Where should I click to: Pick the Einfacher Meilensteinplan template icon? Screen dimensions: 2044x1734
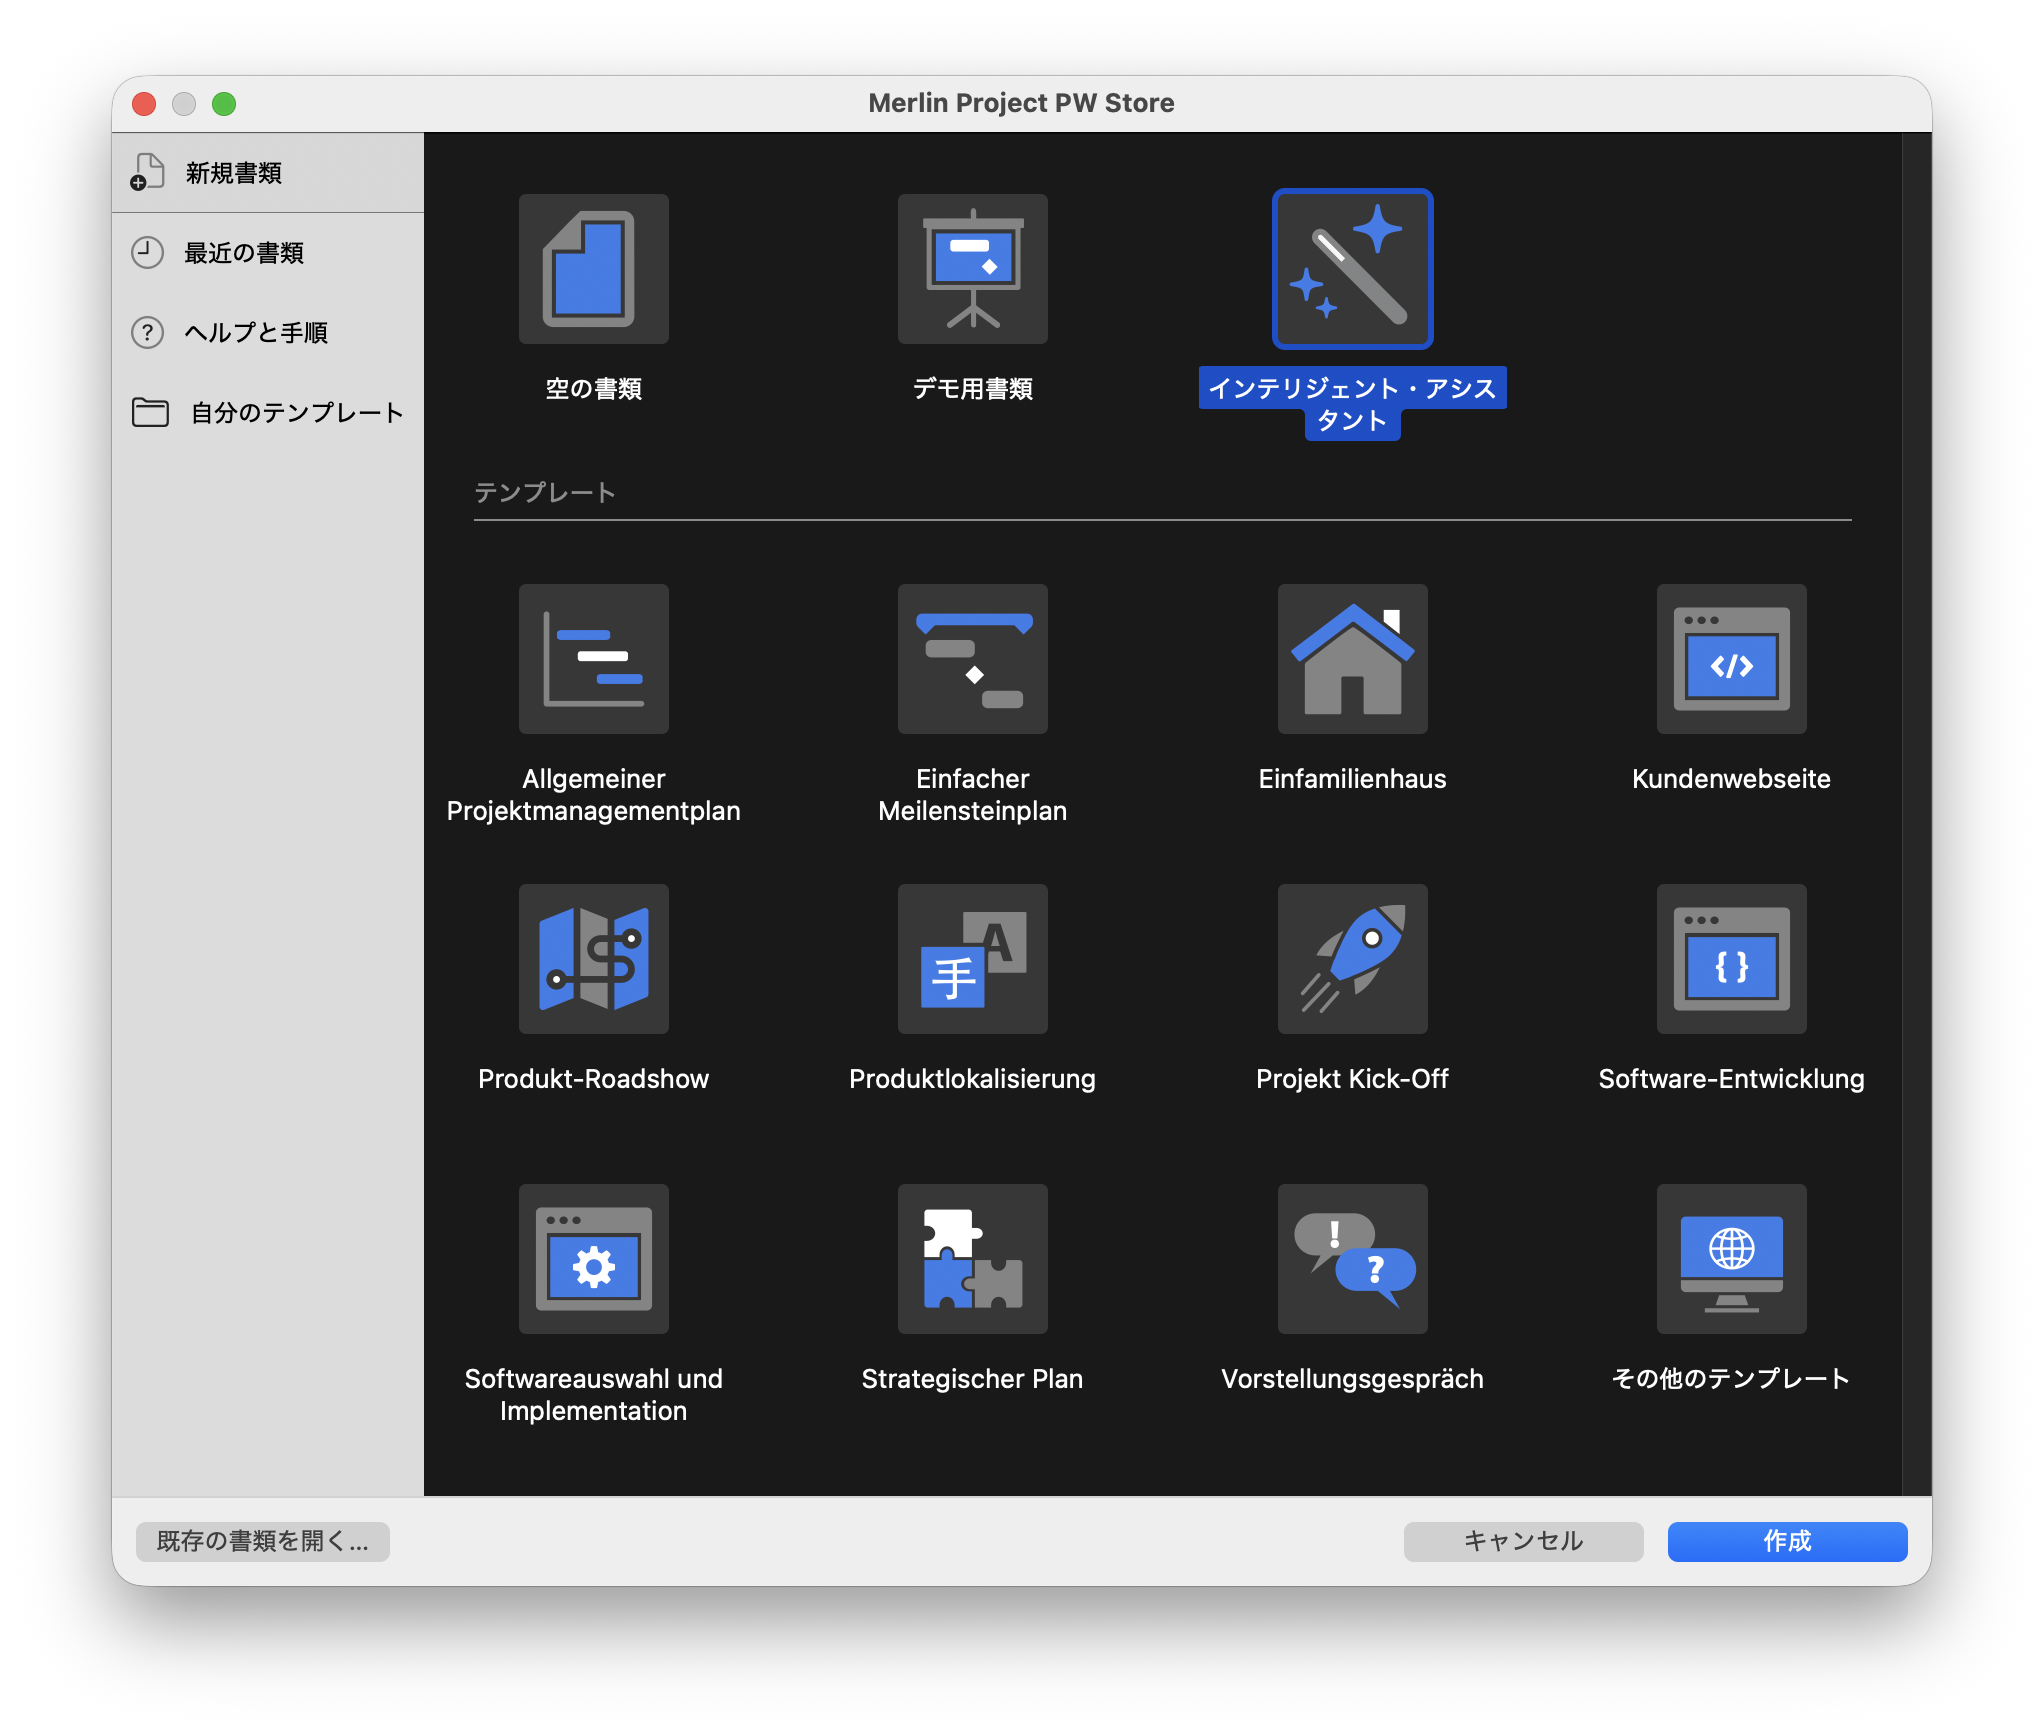[972, 659]
